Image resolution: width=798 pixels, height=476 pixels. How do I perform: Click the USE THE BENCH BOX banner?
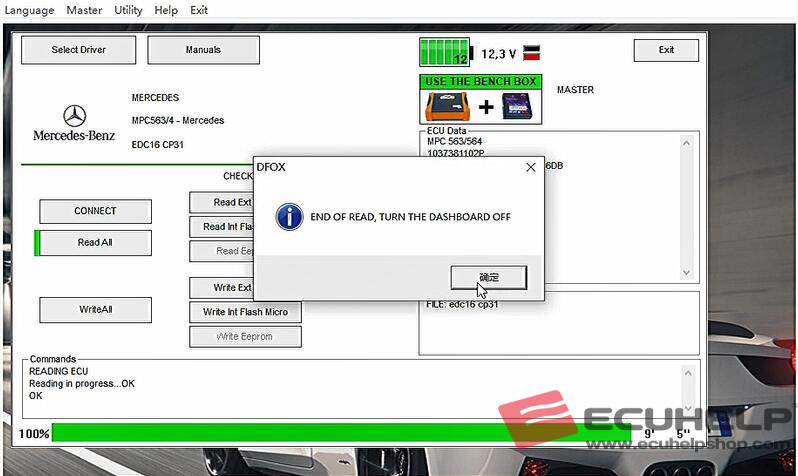point(480,82)
